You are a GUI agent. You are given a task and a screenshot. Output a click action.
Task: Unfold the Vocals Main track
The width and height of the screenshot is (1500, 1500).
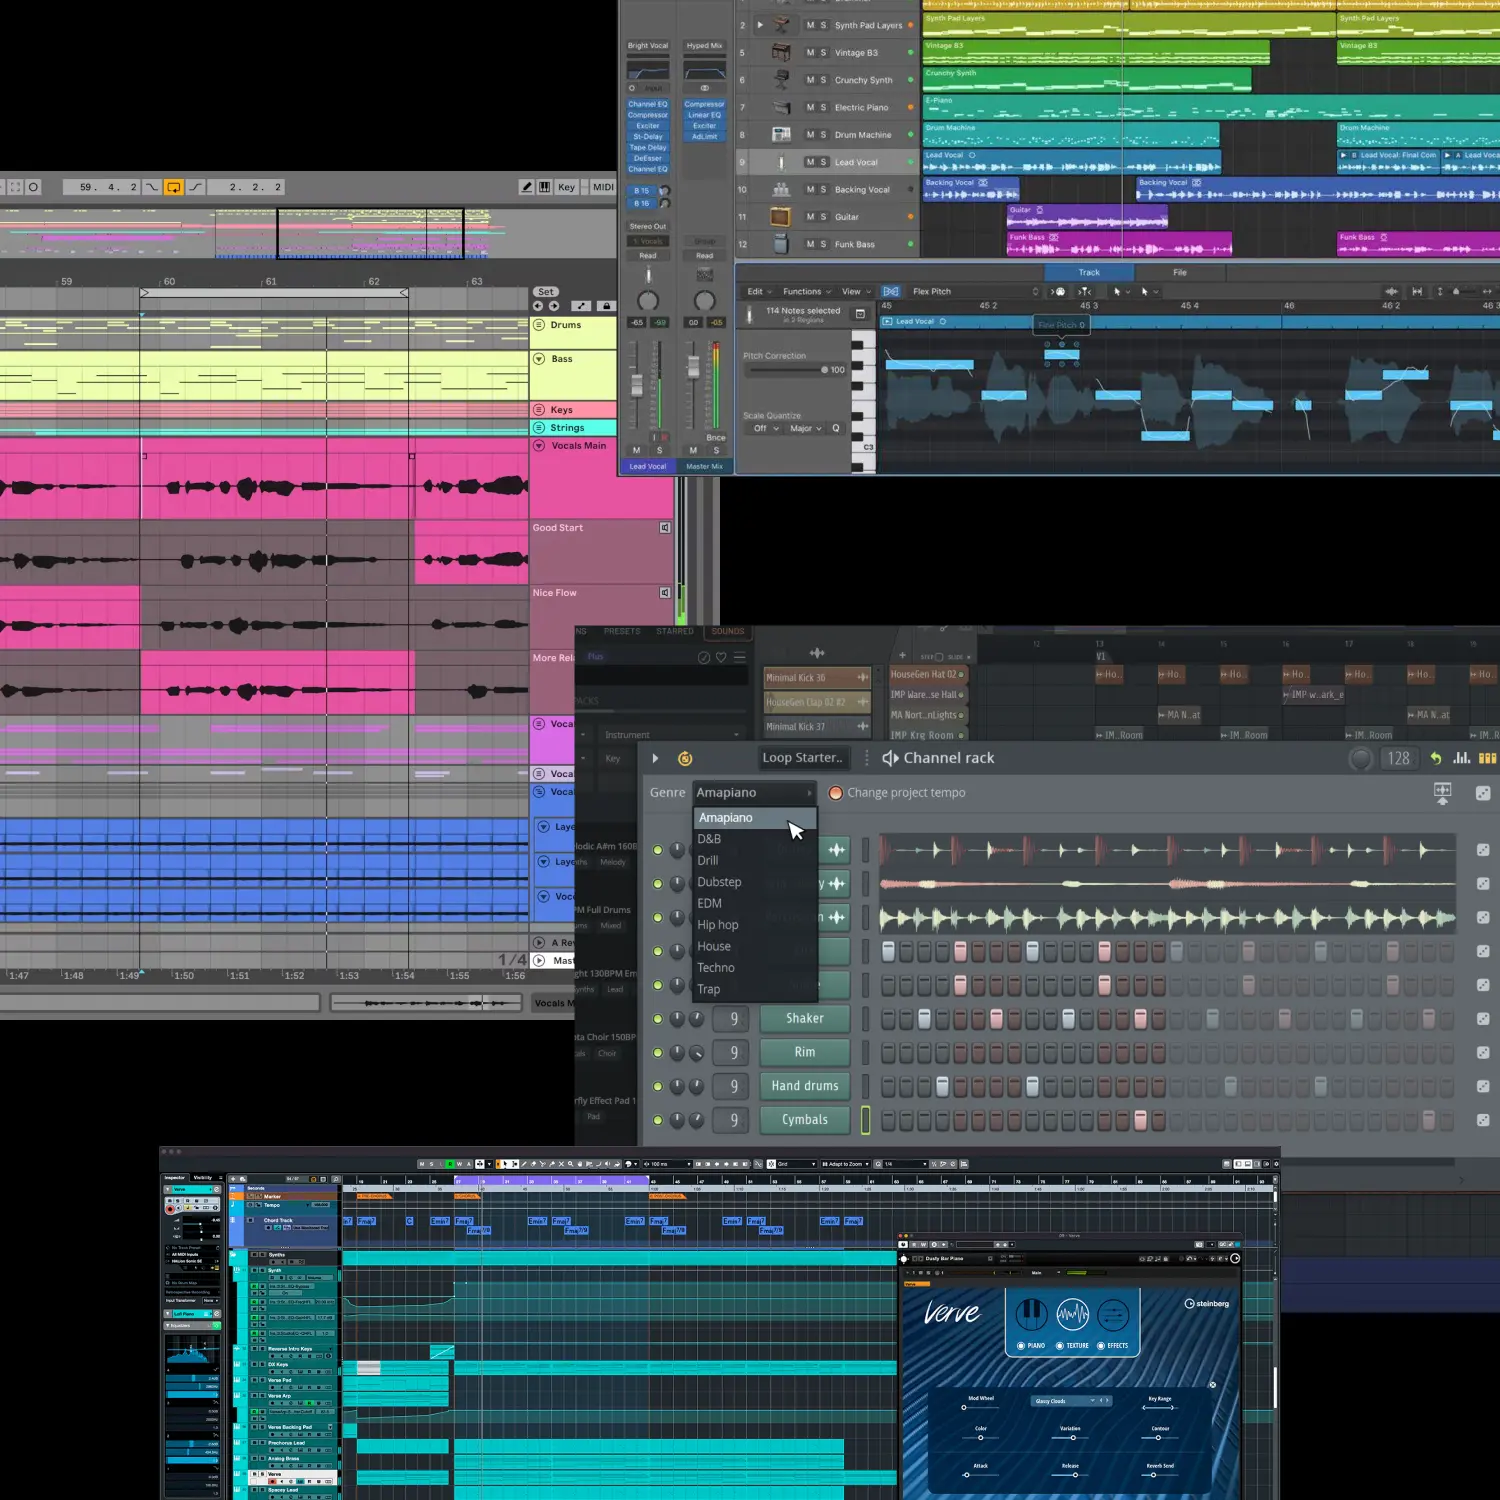tap(539, 446)
